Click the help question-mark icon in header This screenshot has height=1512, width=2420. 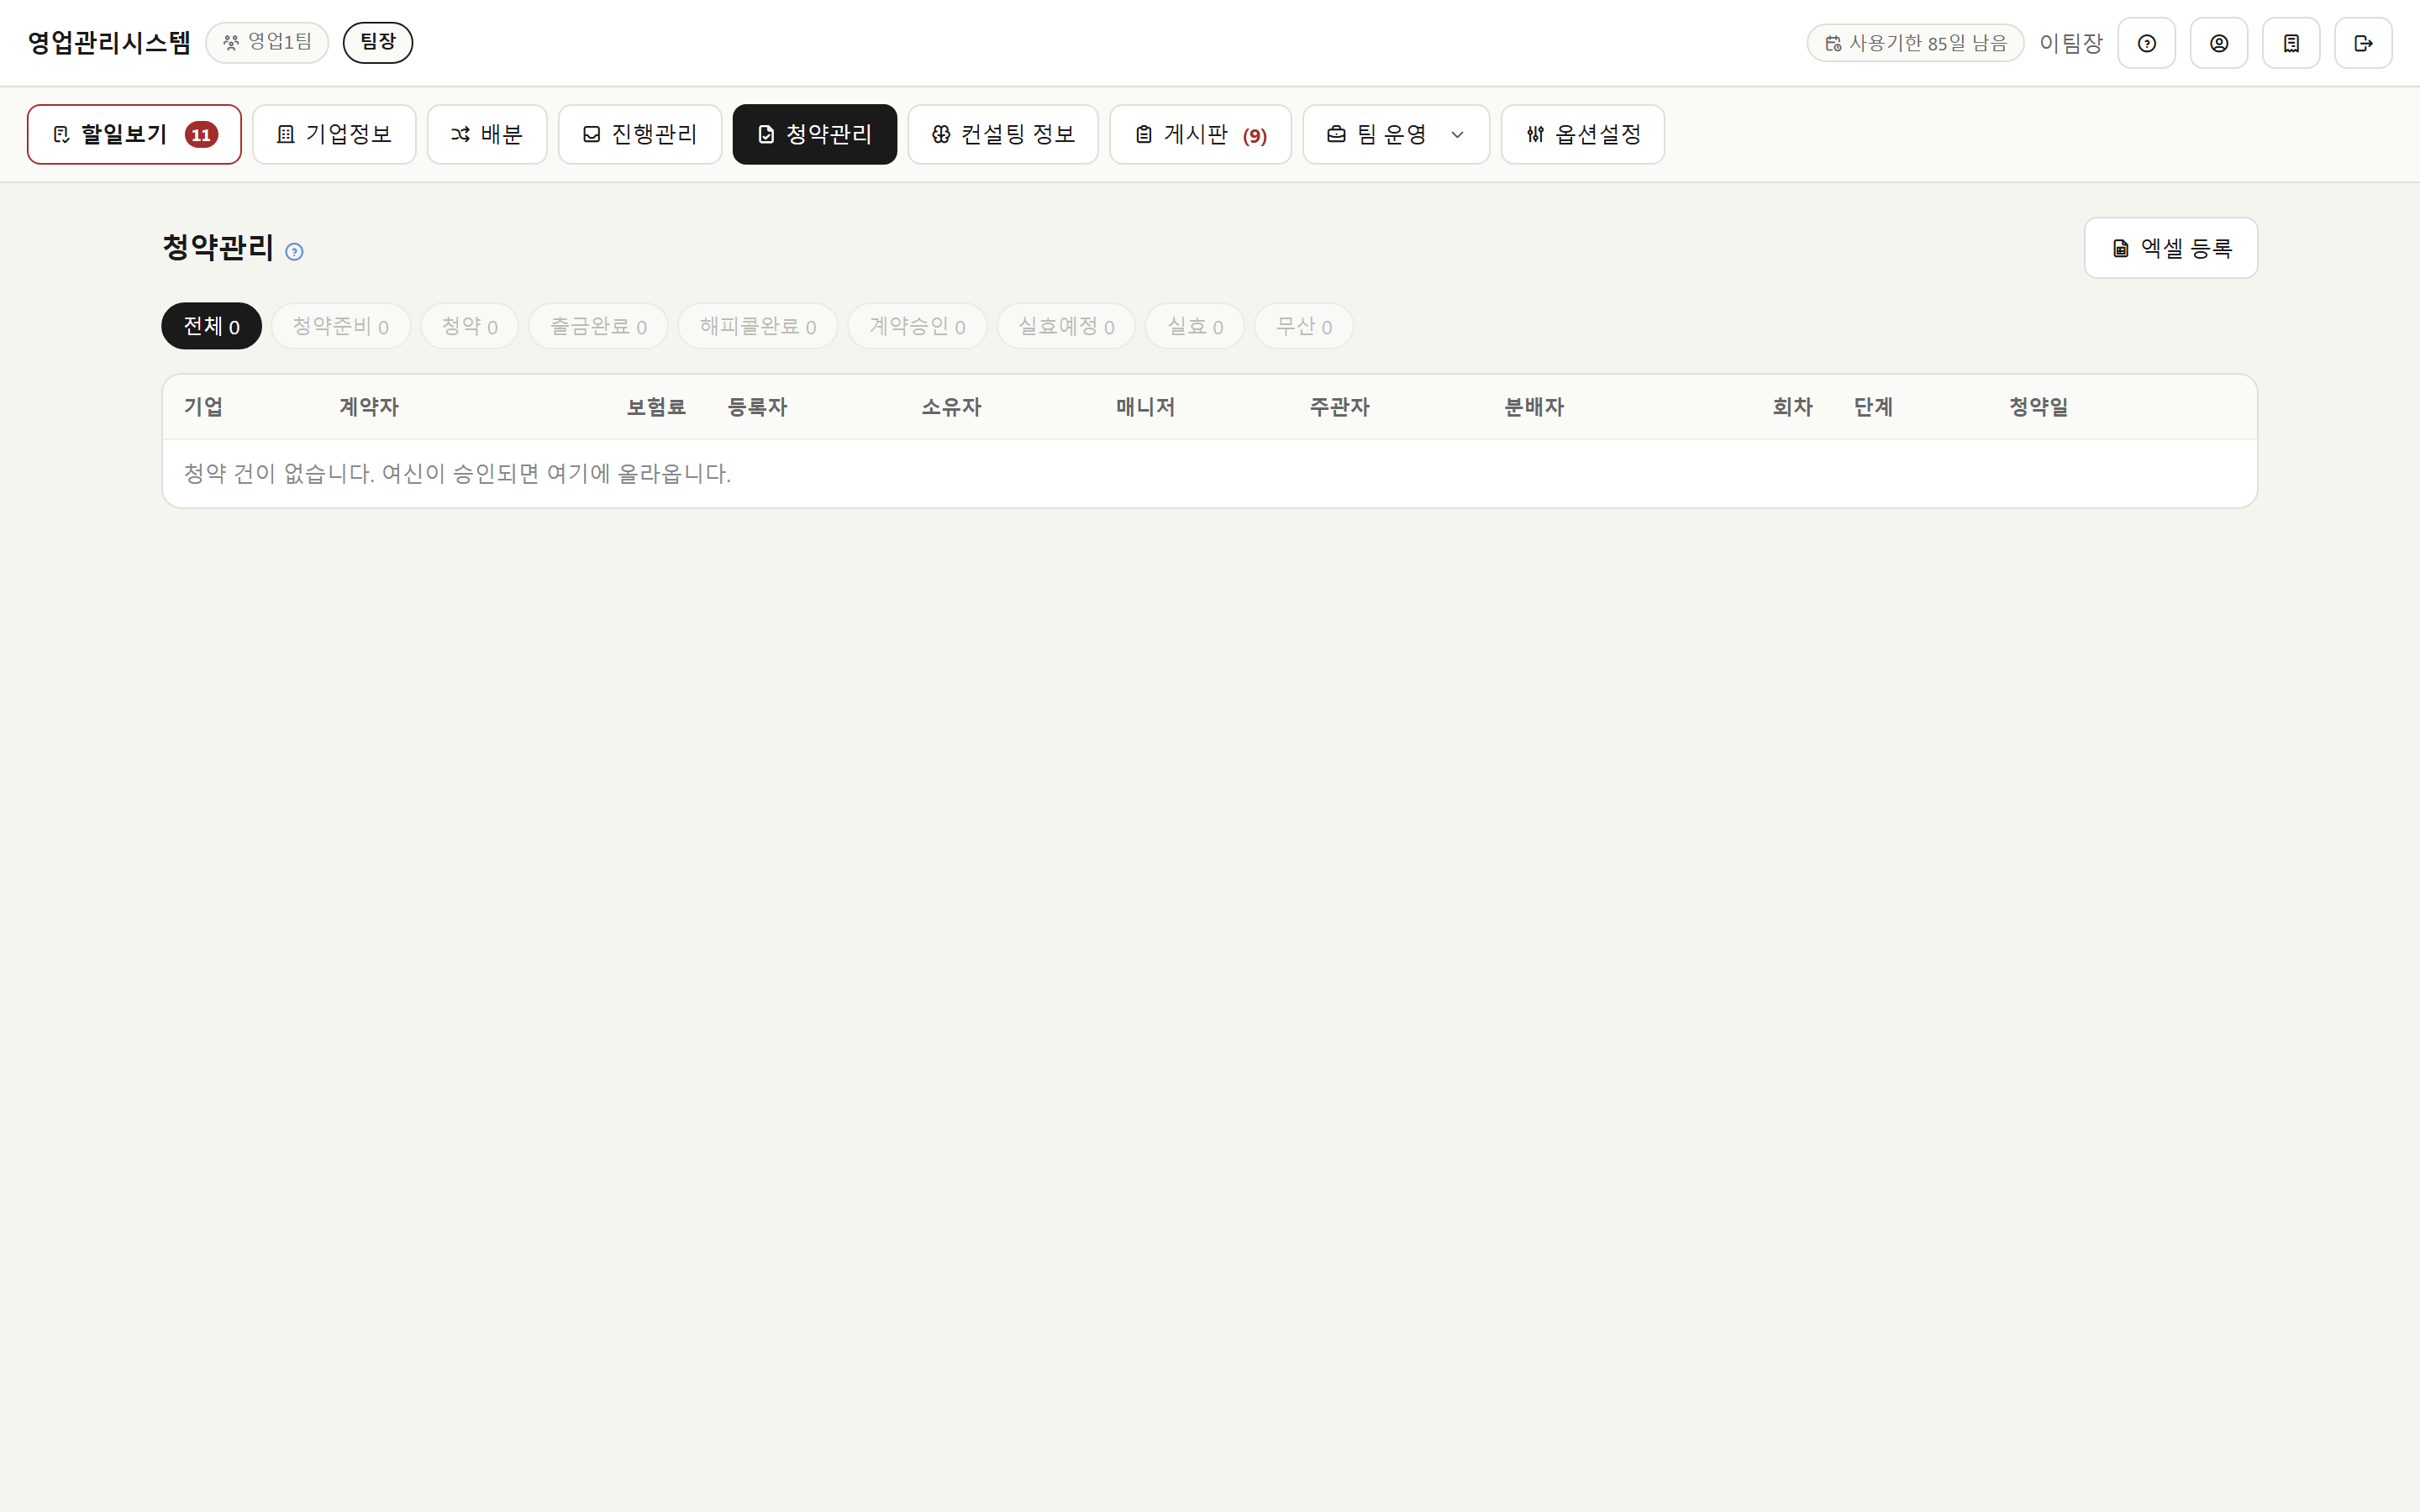[2146, 43]
